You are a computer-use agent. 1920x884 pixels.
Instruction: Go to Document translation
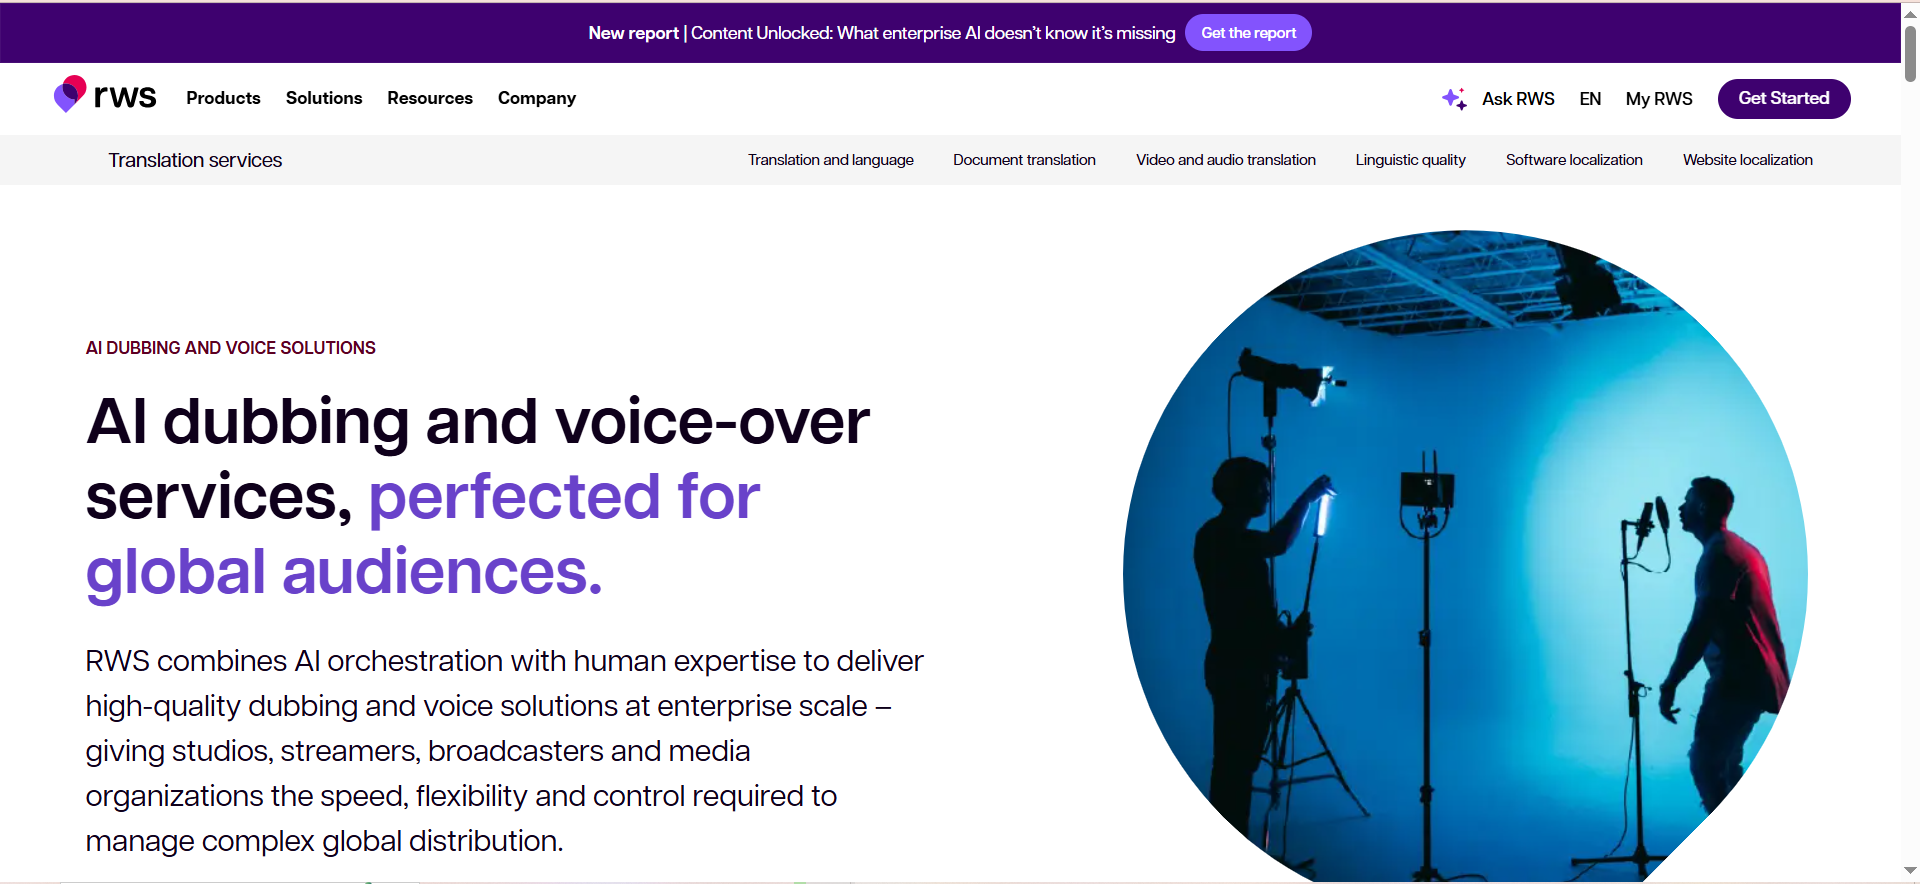1024,160
